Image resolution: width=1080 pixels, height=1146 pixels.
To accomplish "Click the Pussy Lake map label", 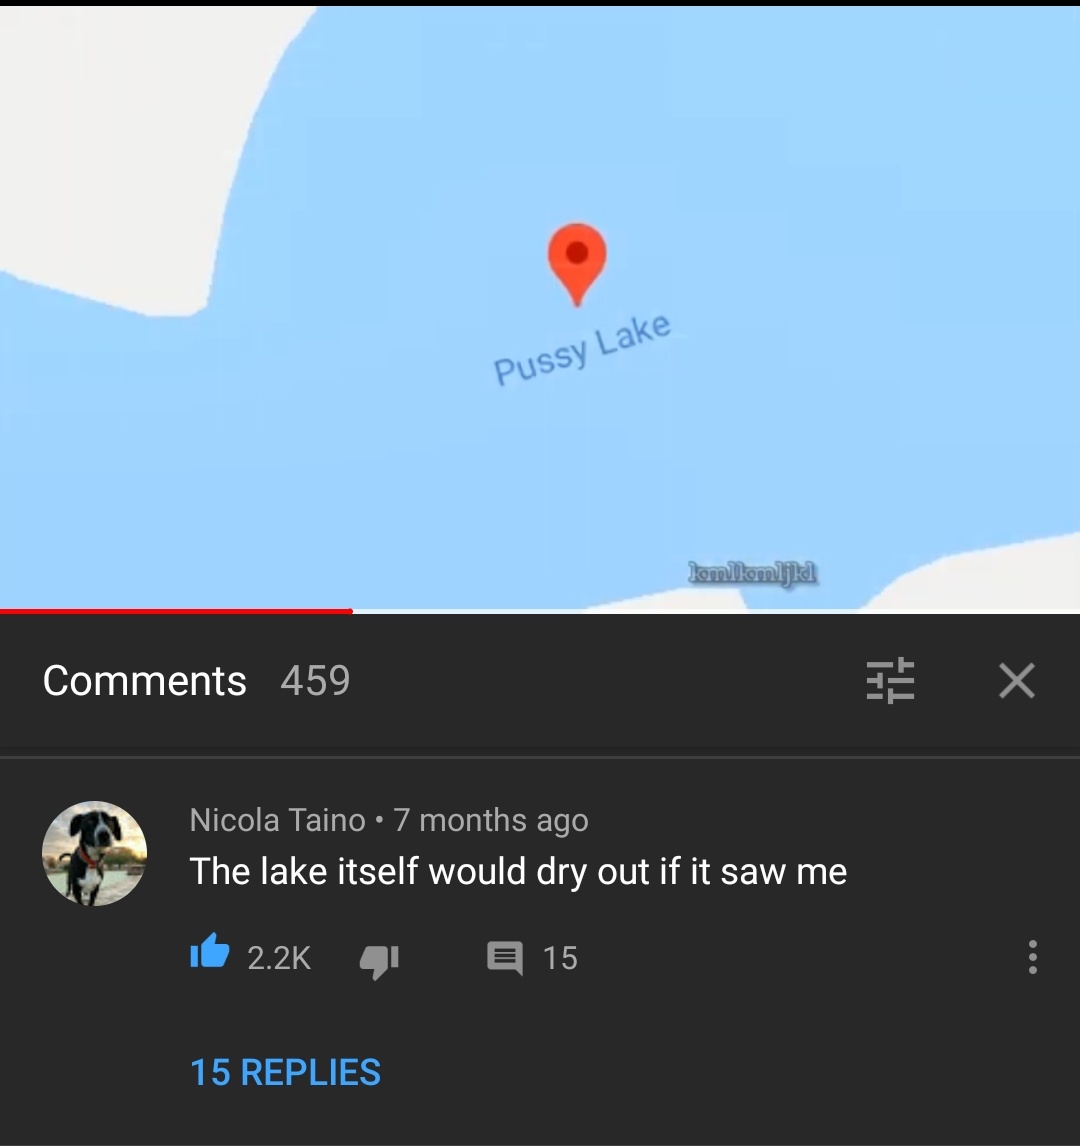I will [x=582, y=349].
